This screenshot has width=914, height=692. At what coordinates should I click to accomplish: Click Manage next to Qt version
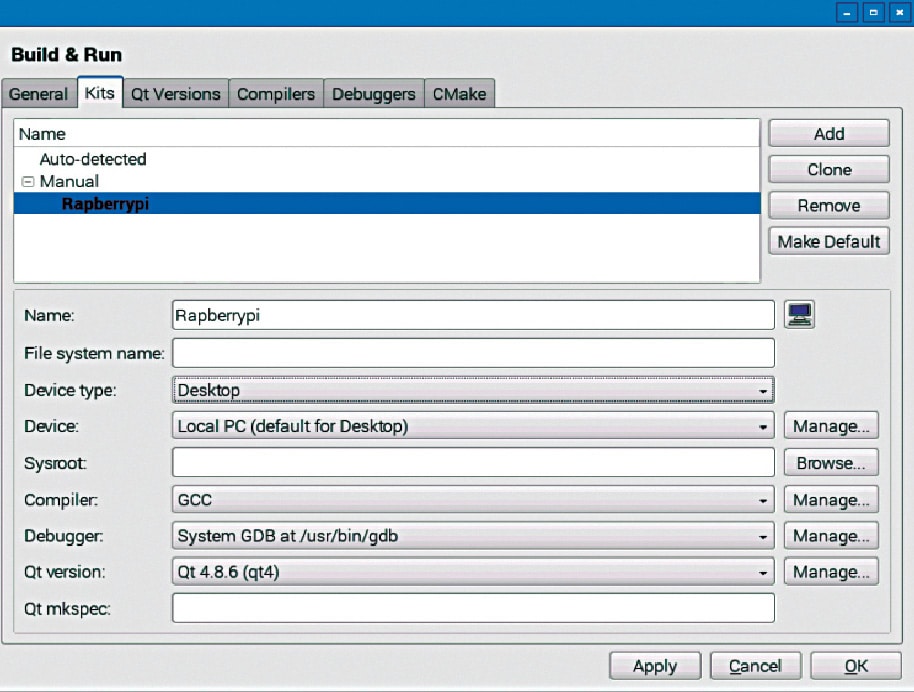(x=831, y=572)
